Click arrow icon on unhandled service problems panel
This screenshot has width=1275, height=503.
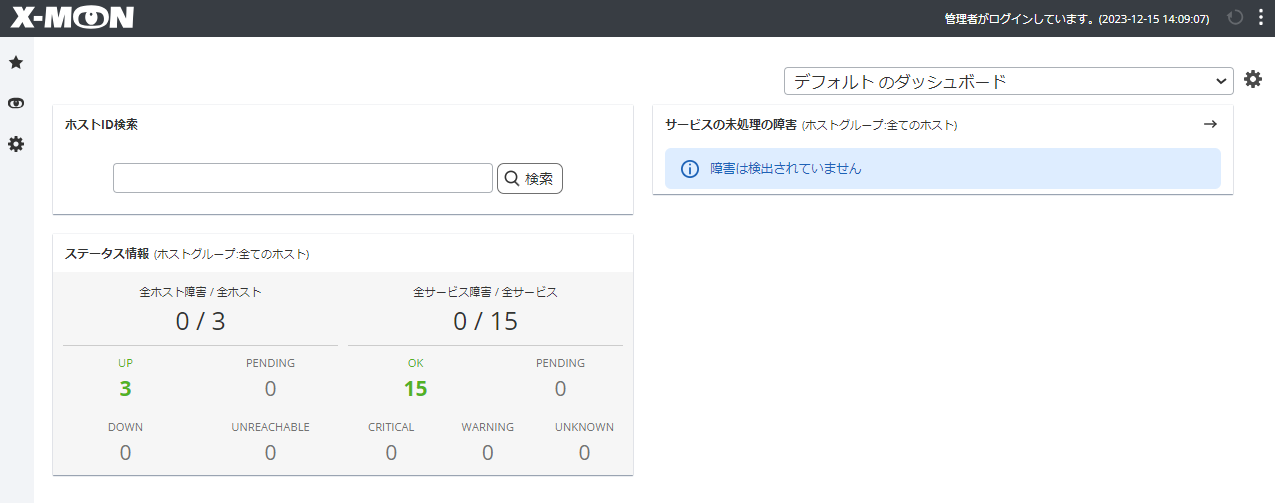click(1210, 124)
